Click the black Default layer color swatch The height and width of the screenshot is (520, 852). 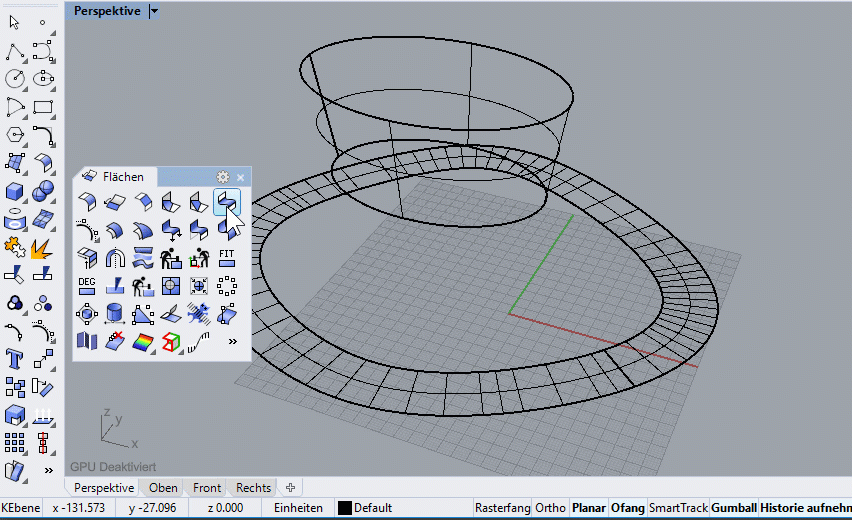[344, 508]
